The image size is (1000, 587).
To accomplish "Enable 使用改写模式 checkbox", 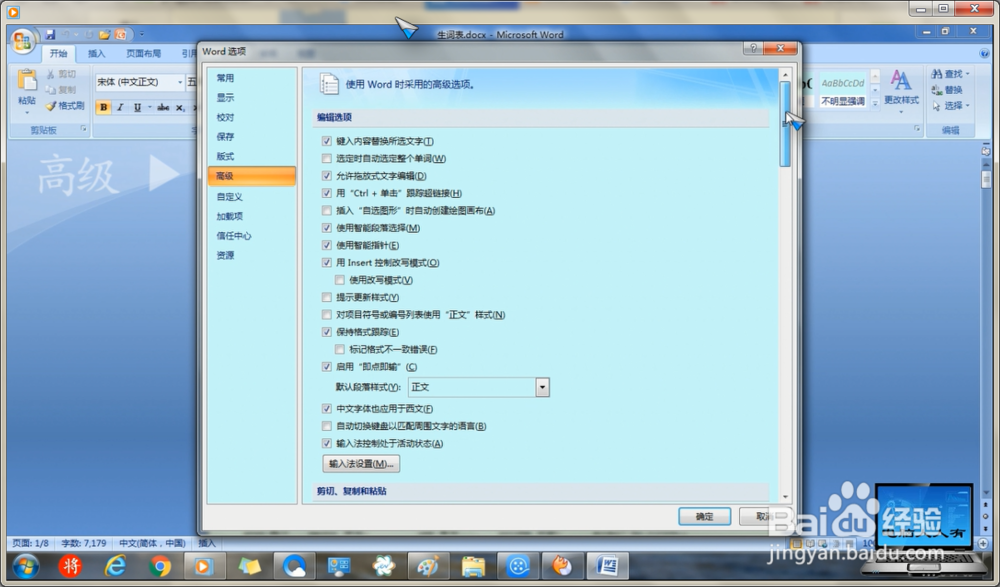I will pos(339,279).
